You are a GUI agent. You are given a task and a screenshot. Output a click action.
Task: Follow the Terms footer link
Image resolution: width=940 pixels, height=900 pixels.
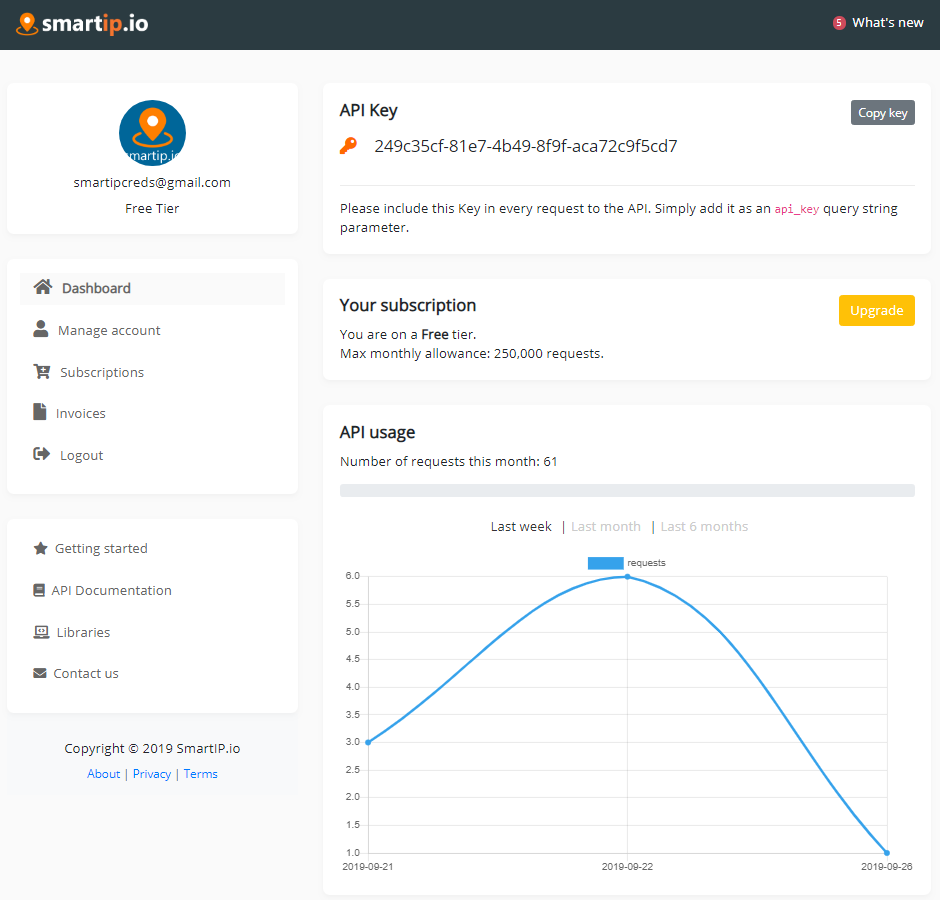pyautogui.click(x=200, y=774)
